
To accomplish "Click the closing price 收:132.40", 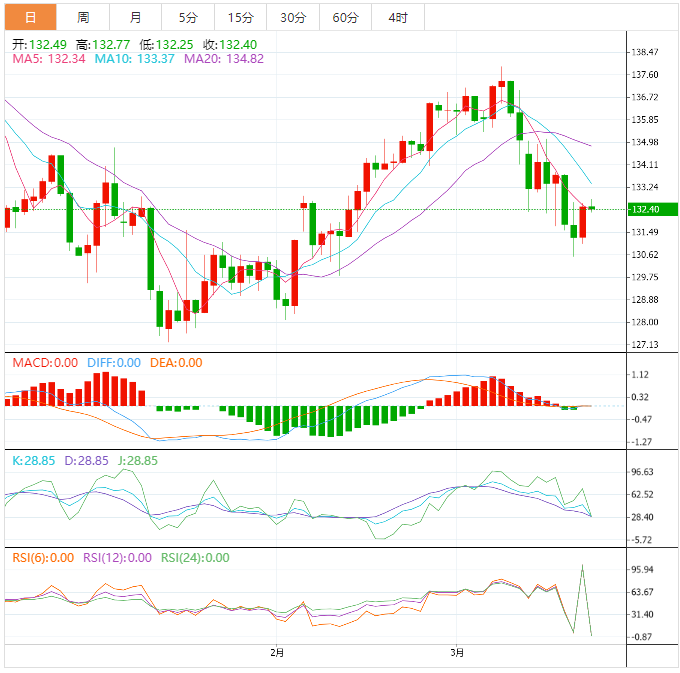I will [230, 45].
